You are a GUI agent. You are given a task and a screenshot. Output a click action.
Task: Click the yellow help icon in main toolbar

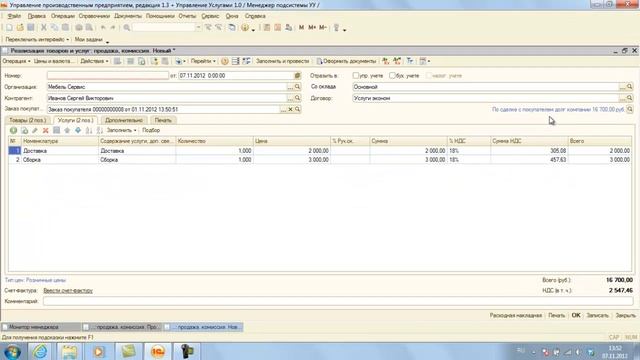(x=244, y=28)
